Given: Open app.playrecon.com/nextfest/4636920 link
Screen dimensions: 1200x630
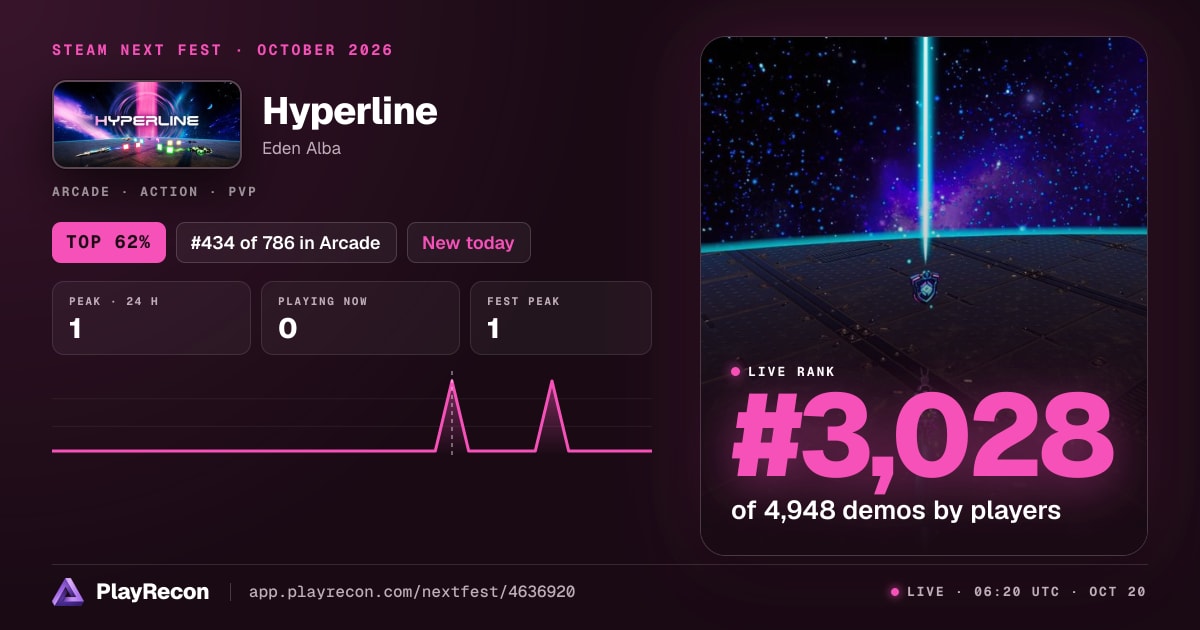Looking at the screenshot, I should point(412,592).
